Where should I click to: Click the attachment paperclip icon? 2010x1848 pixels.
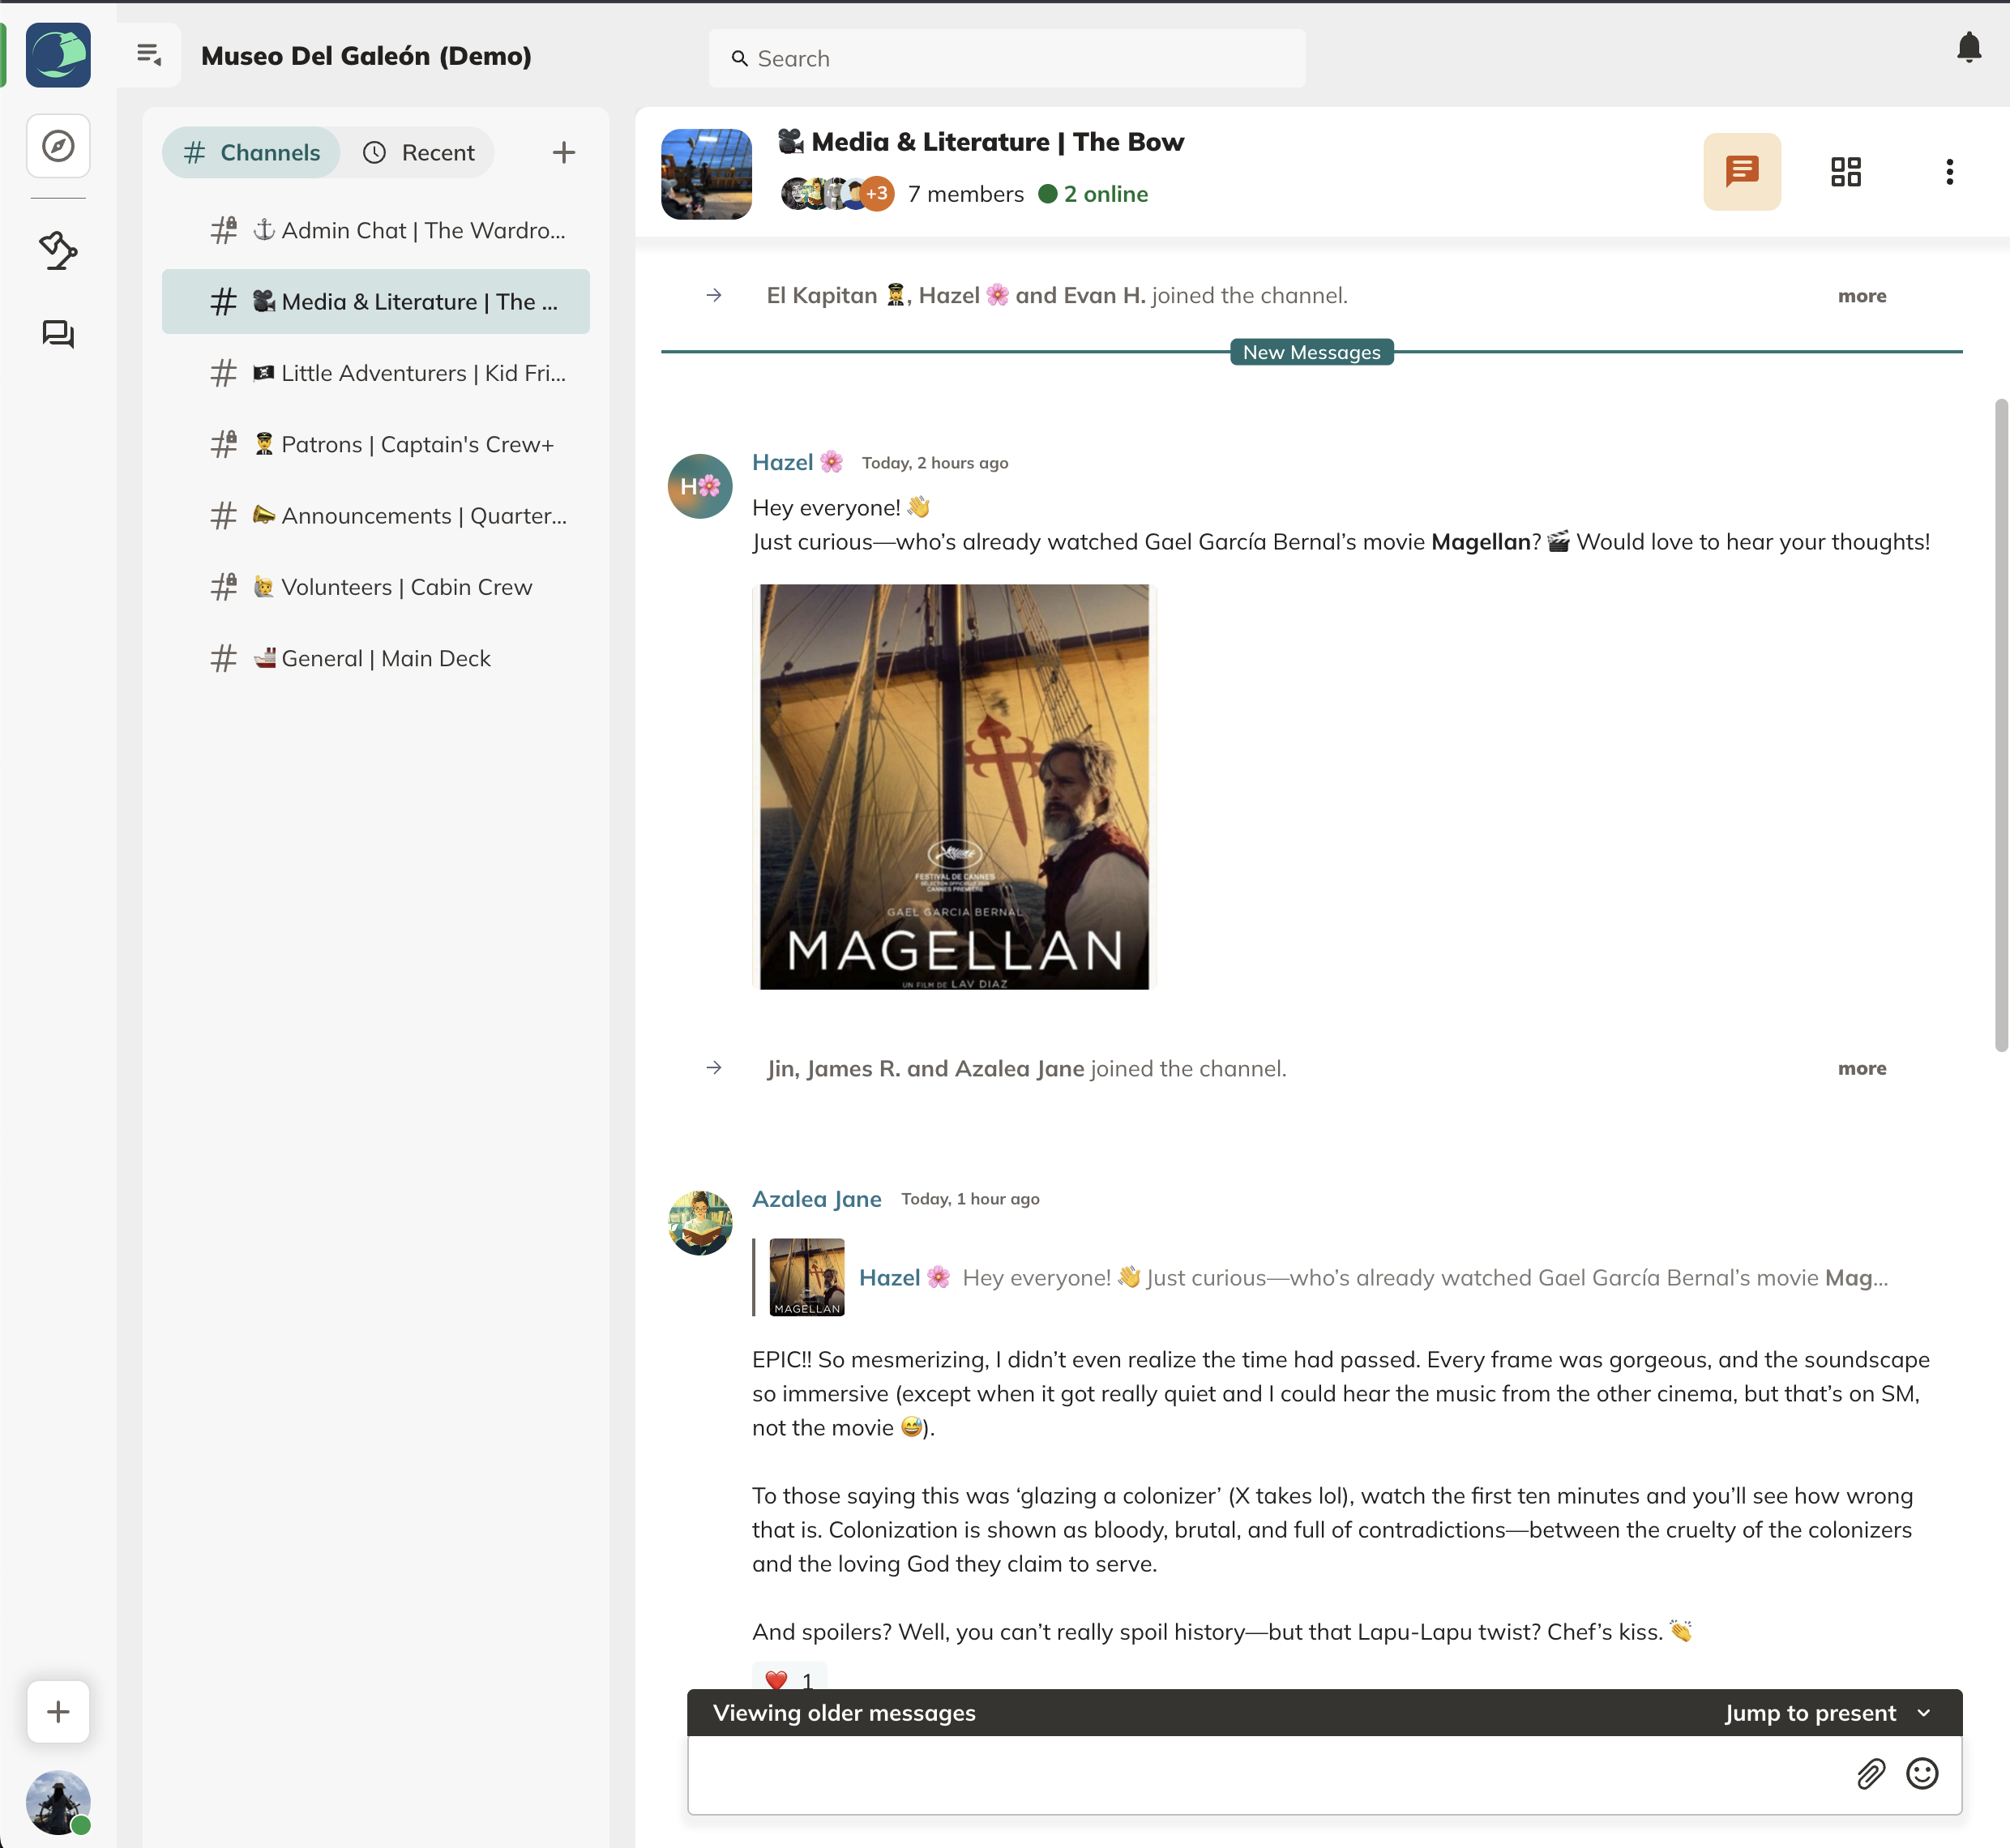1870,1774
